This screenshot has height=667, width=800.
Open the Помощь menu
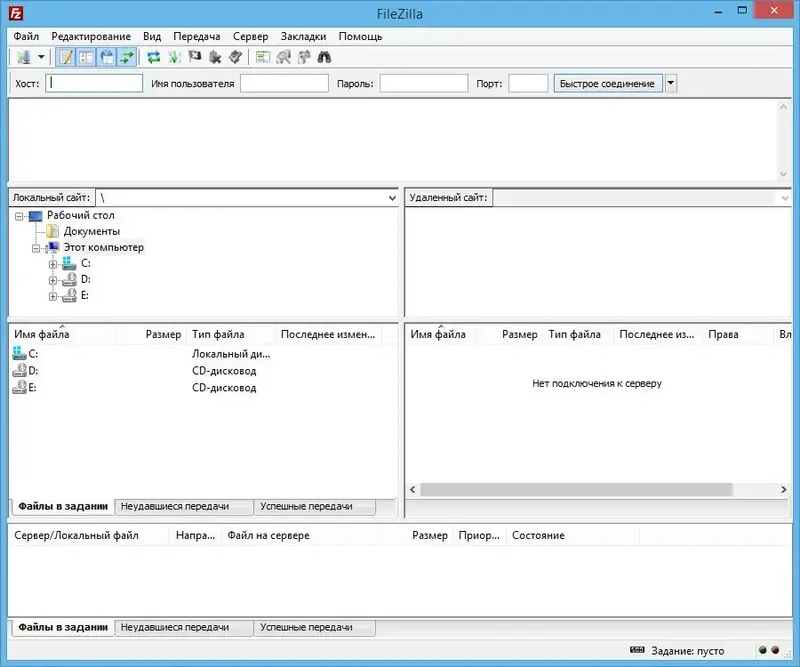[x=361, y=36]
